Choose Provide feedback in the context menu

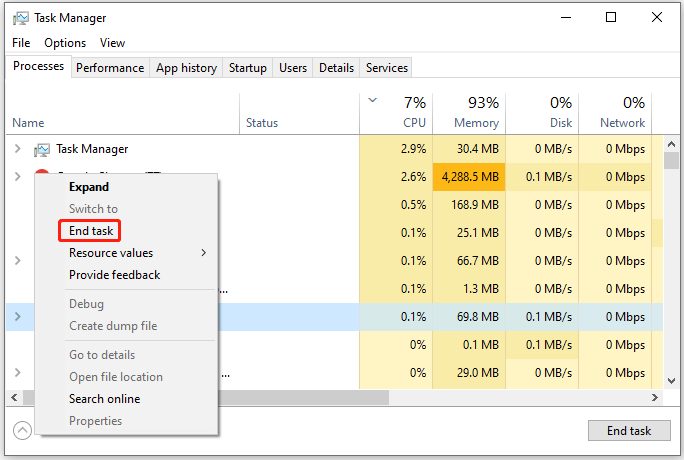(x=114, y=275)
